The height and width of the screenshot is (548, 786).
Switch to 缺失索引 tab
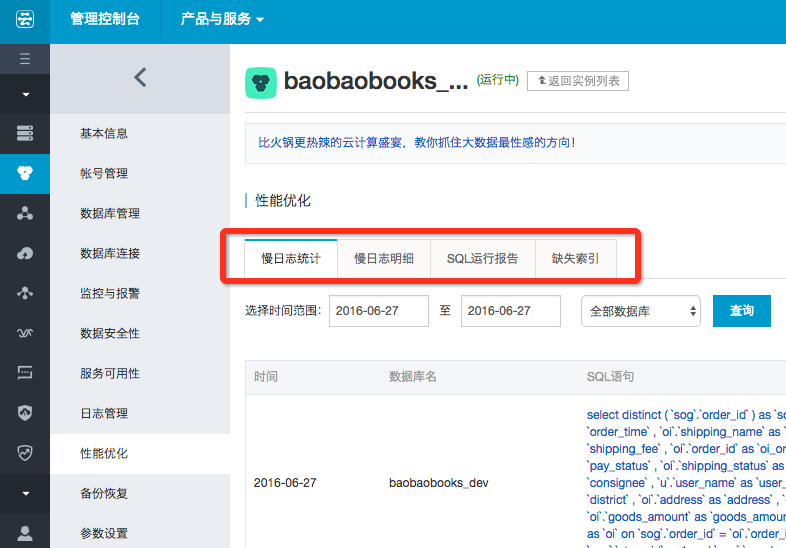click(x=576, y=259)
